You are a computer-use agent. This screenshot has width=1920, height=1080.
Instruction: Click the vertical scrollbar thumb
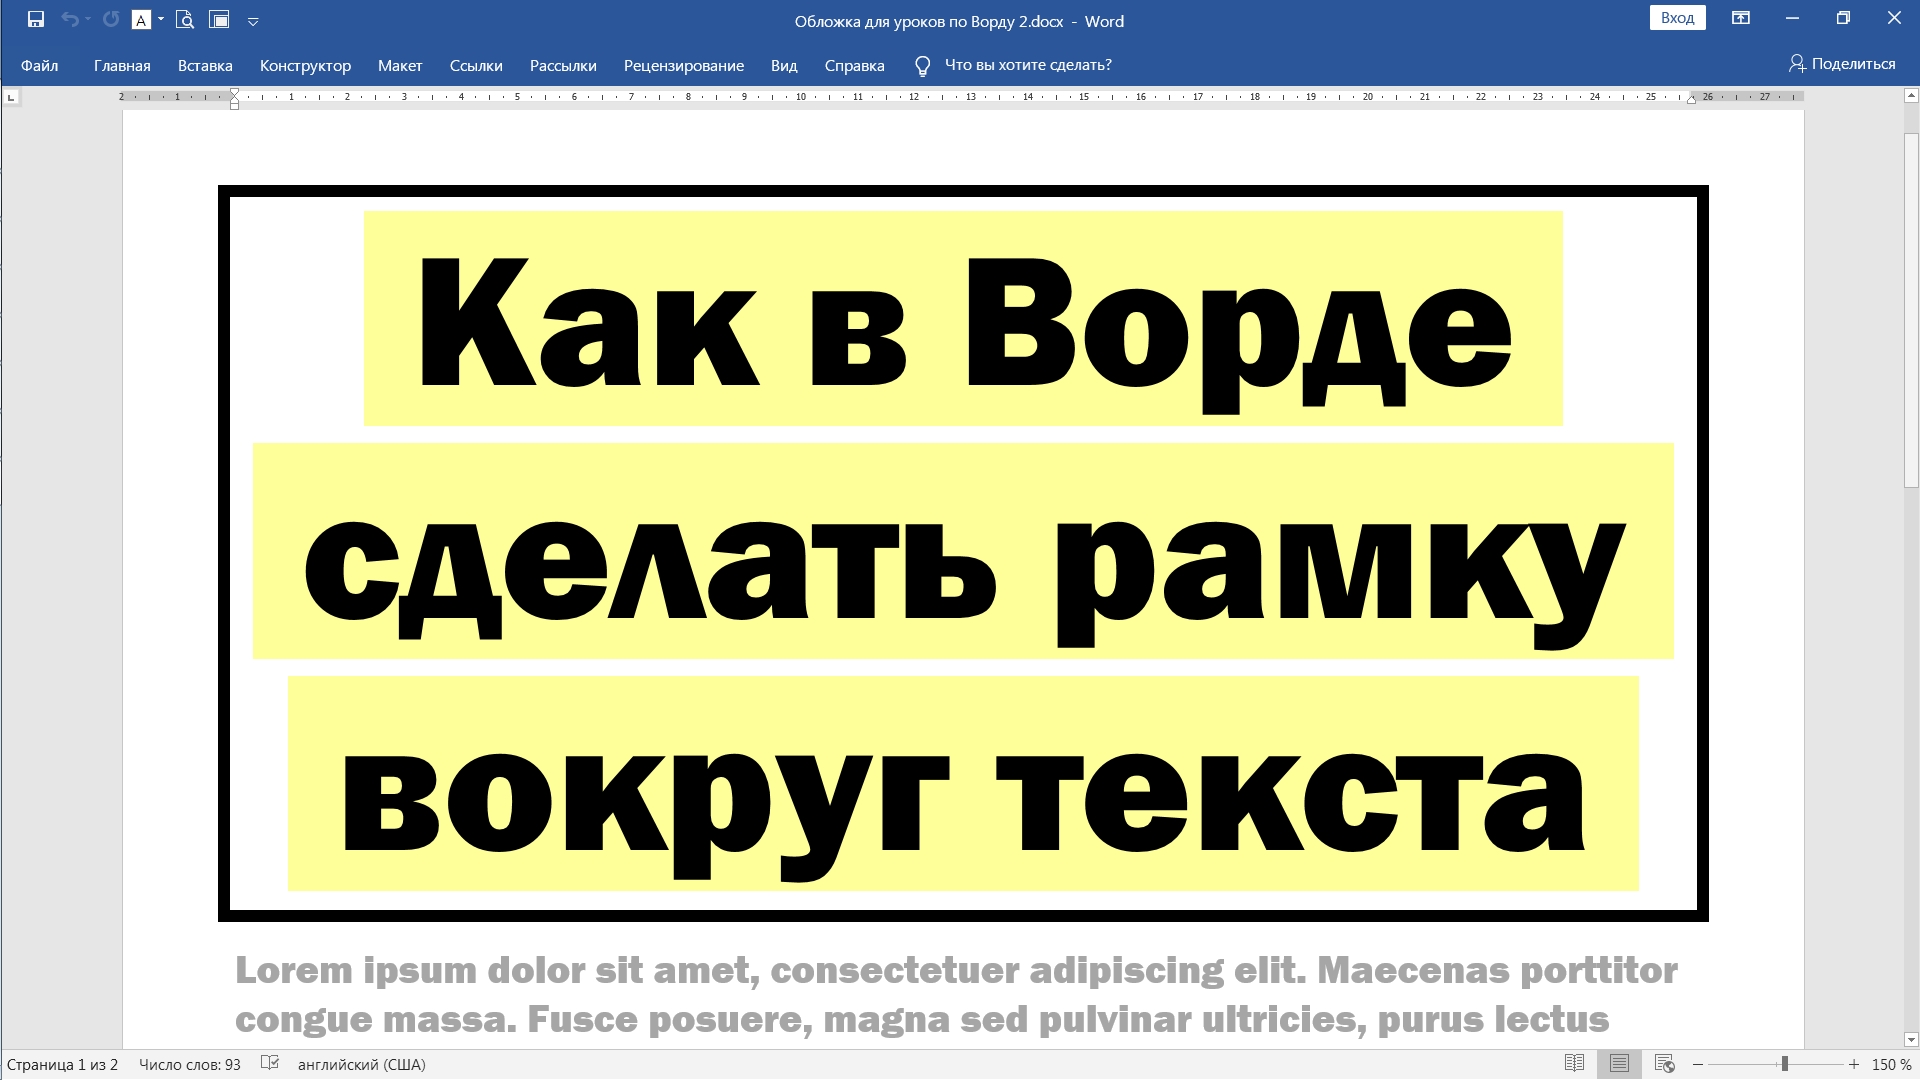point(1910,310)
